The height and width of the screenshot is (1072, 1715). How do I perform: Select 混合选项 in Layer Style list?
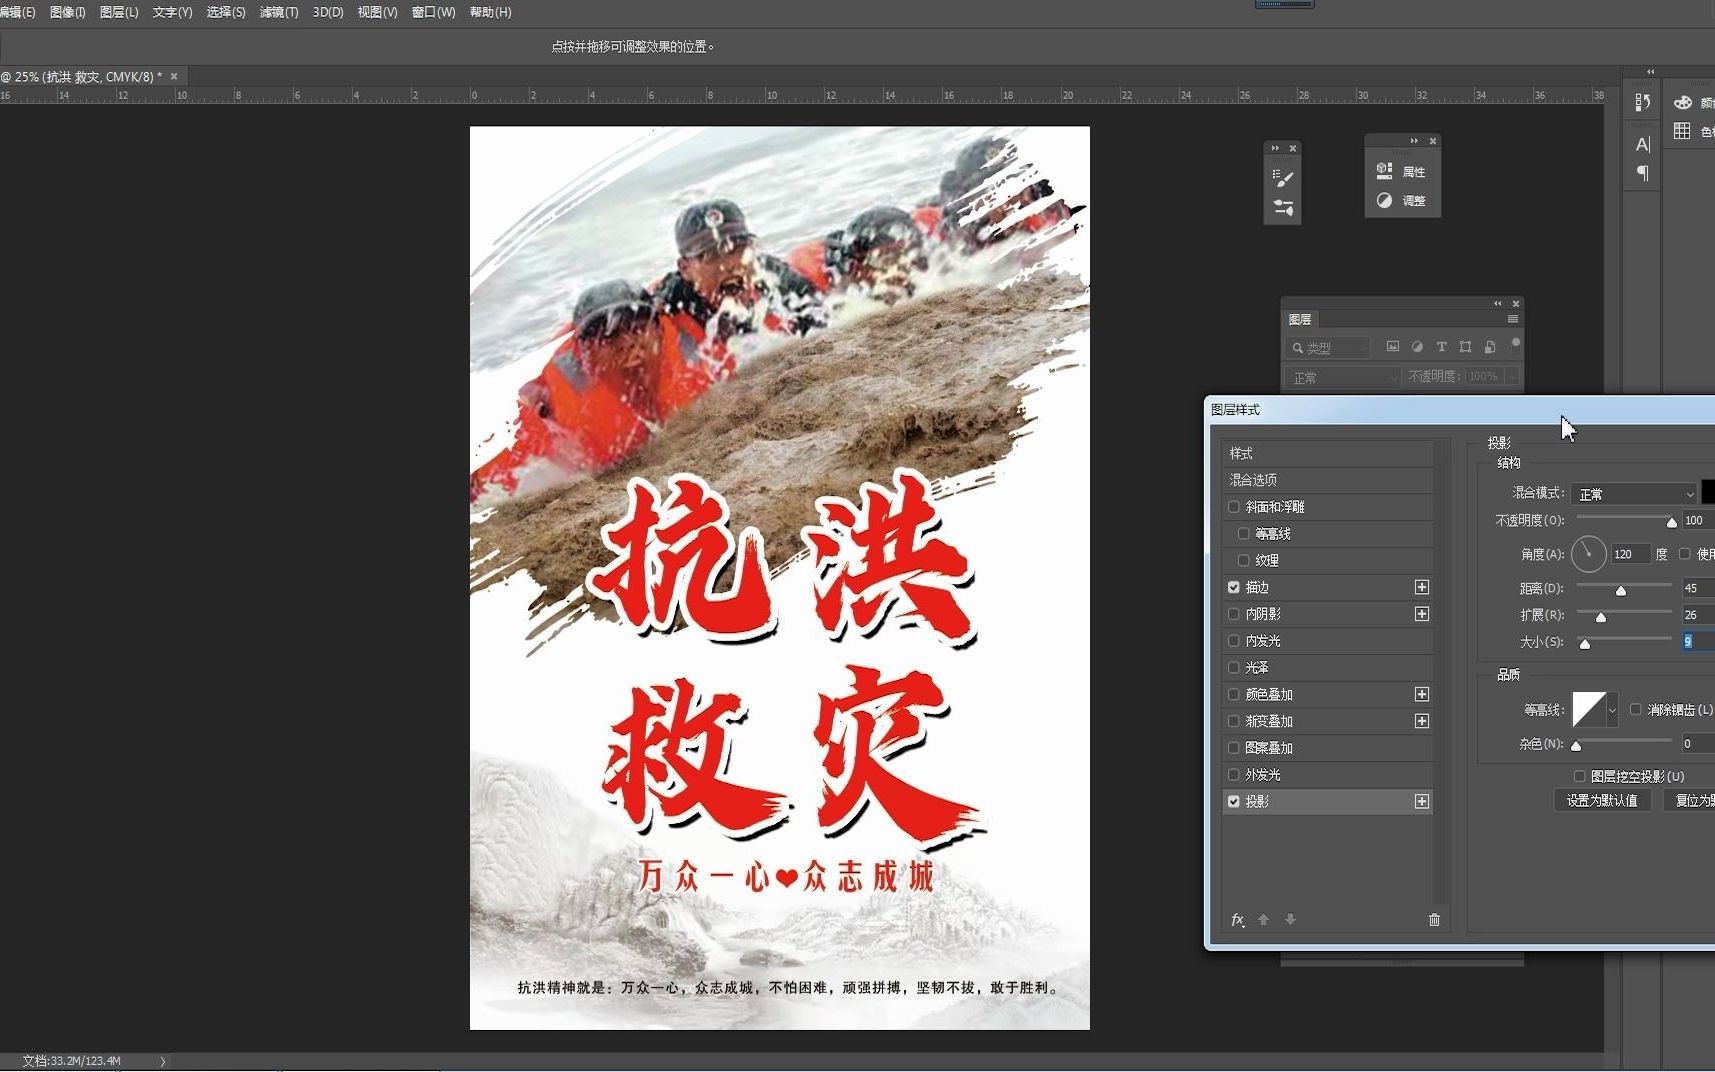[x=1327, y=480]
